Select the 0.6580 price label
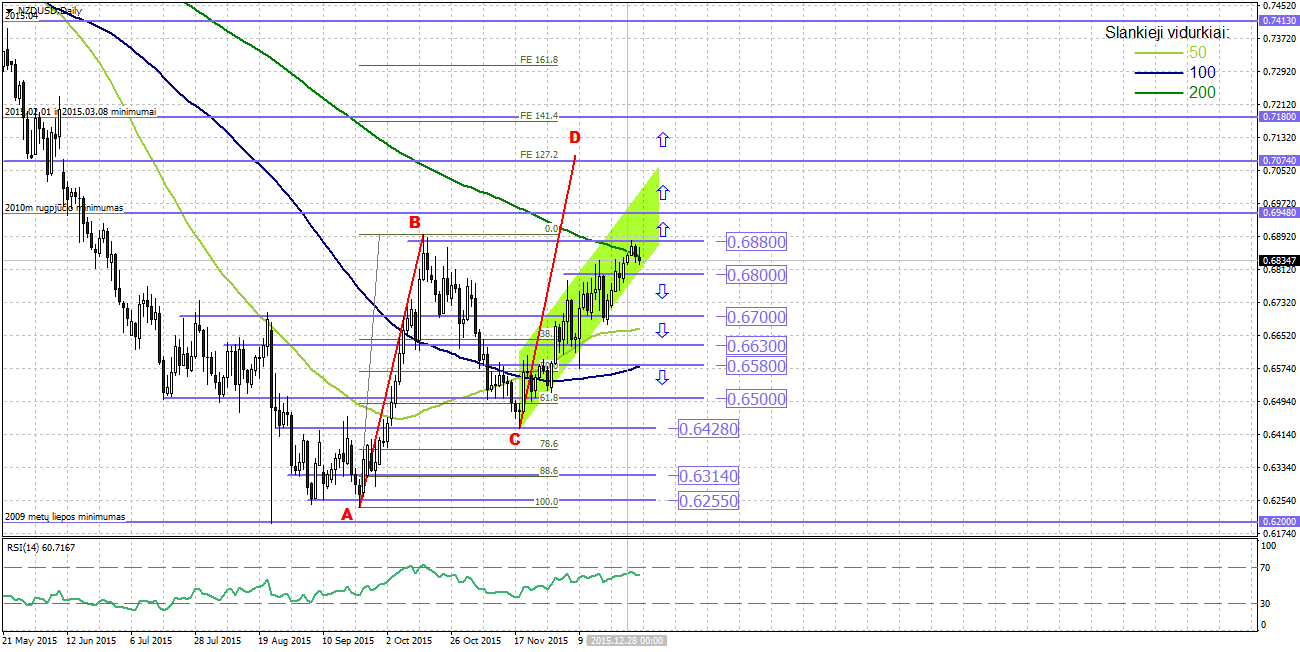Screen dimensions: 1300x652 click(x=756, y=366)
